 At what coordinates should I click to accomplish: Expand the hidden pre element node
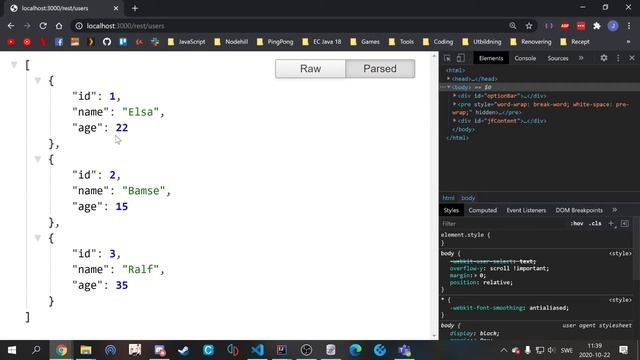(454, 104)
